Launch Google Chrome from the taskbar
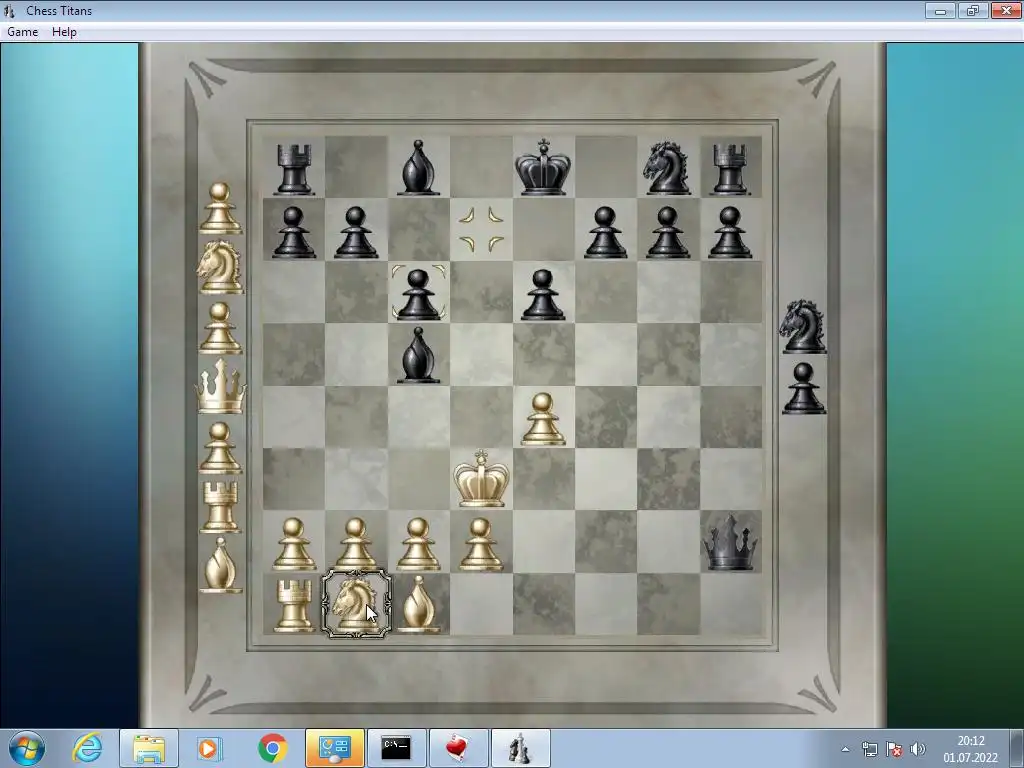Image resolution: width=1024 pixels, height=768 pixels. pyautogui.click(x=272, y=748)
